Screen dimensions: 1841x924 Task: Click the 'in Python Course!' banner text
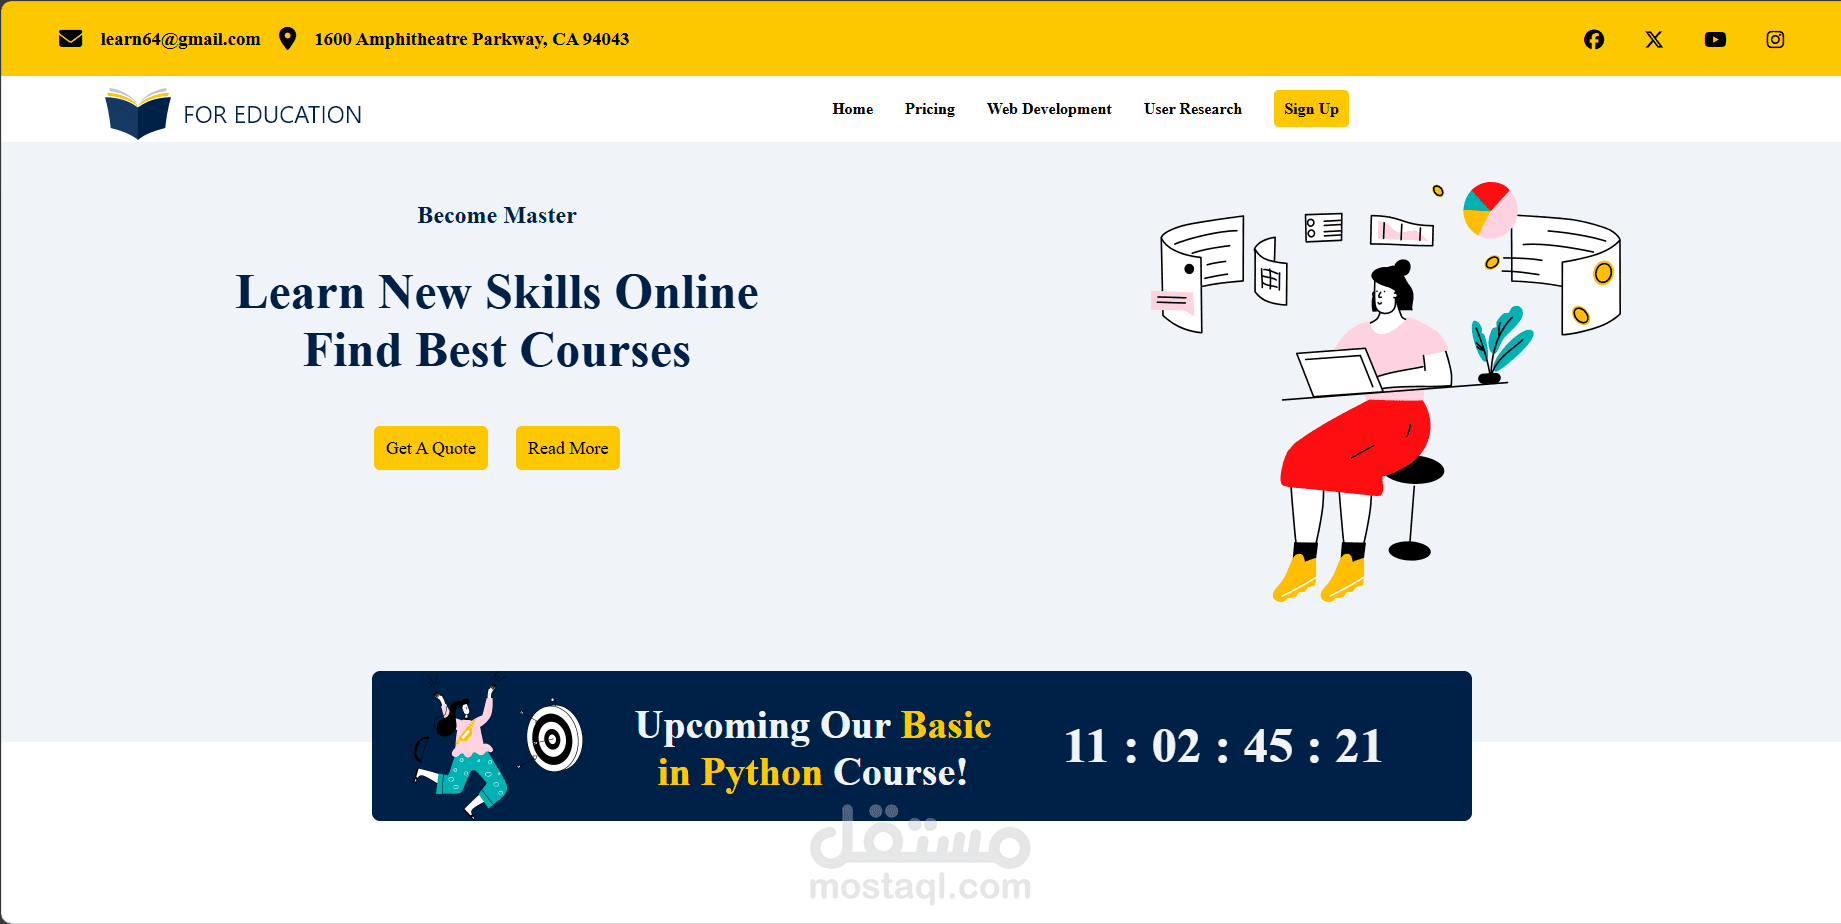coord(812,772)
